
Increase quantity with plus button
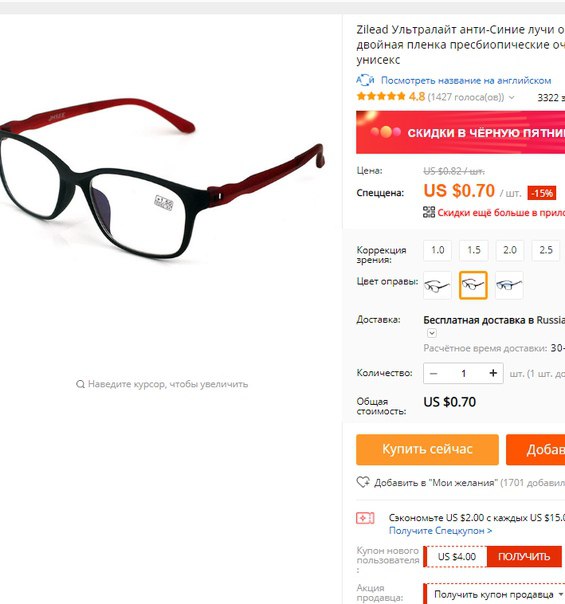pos(493,373)
